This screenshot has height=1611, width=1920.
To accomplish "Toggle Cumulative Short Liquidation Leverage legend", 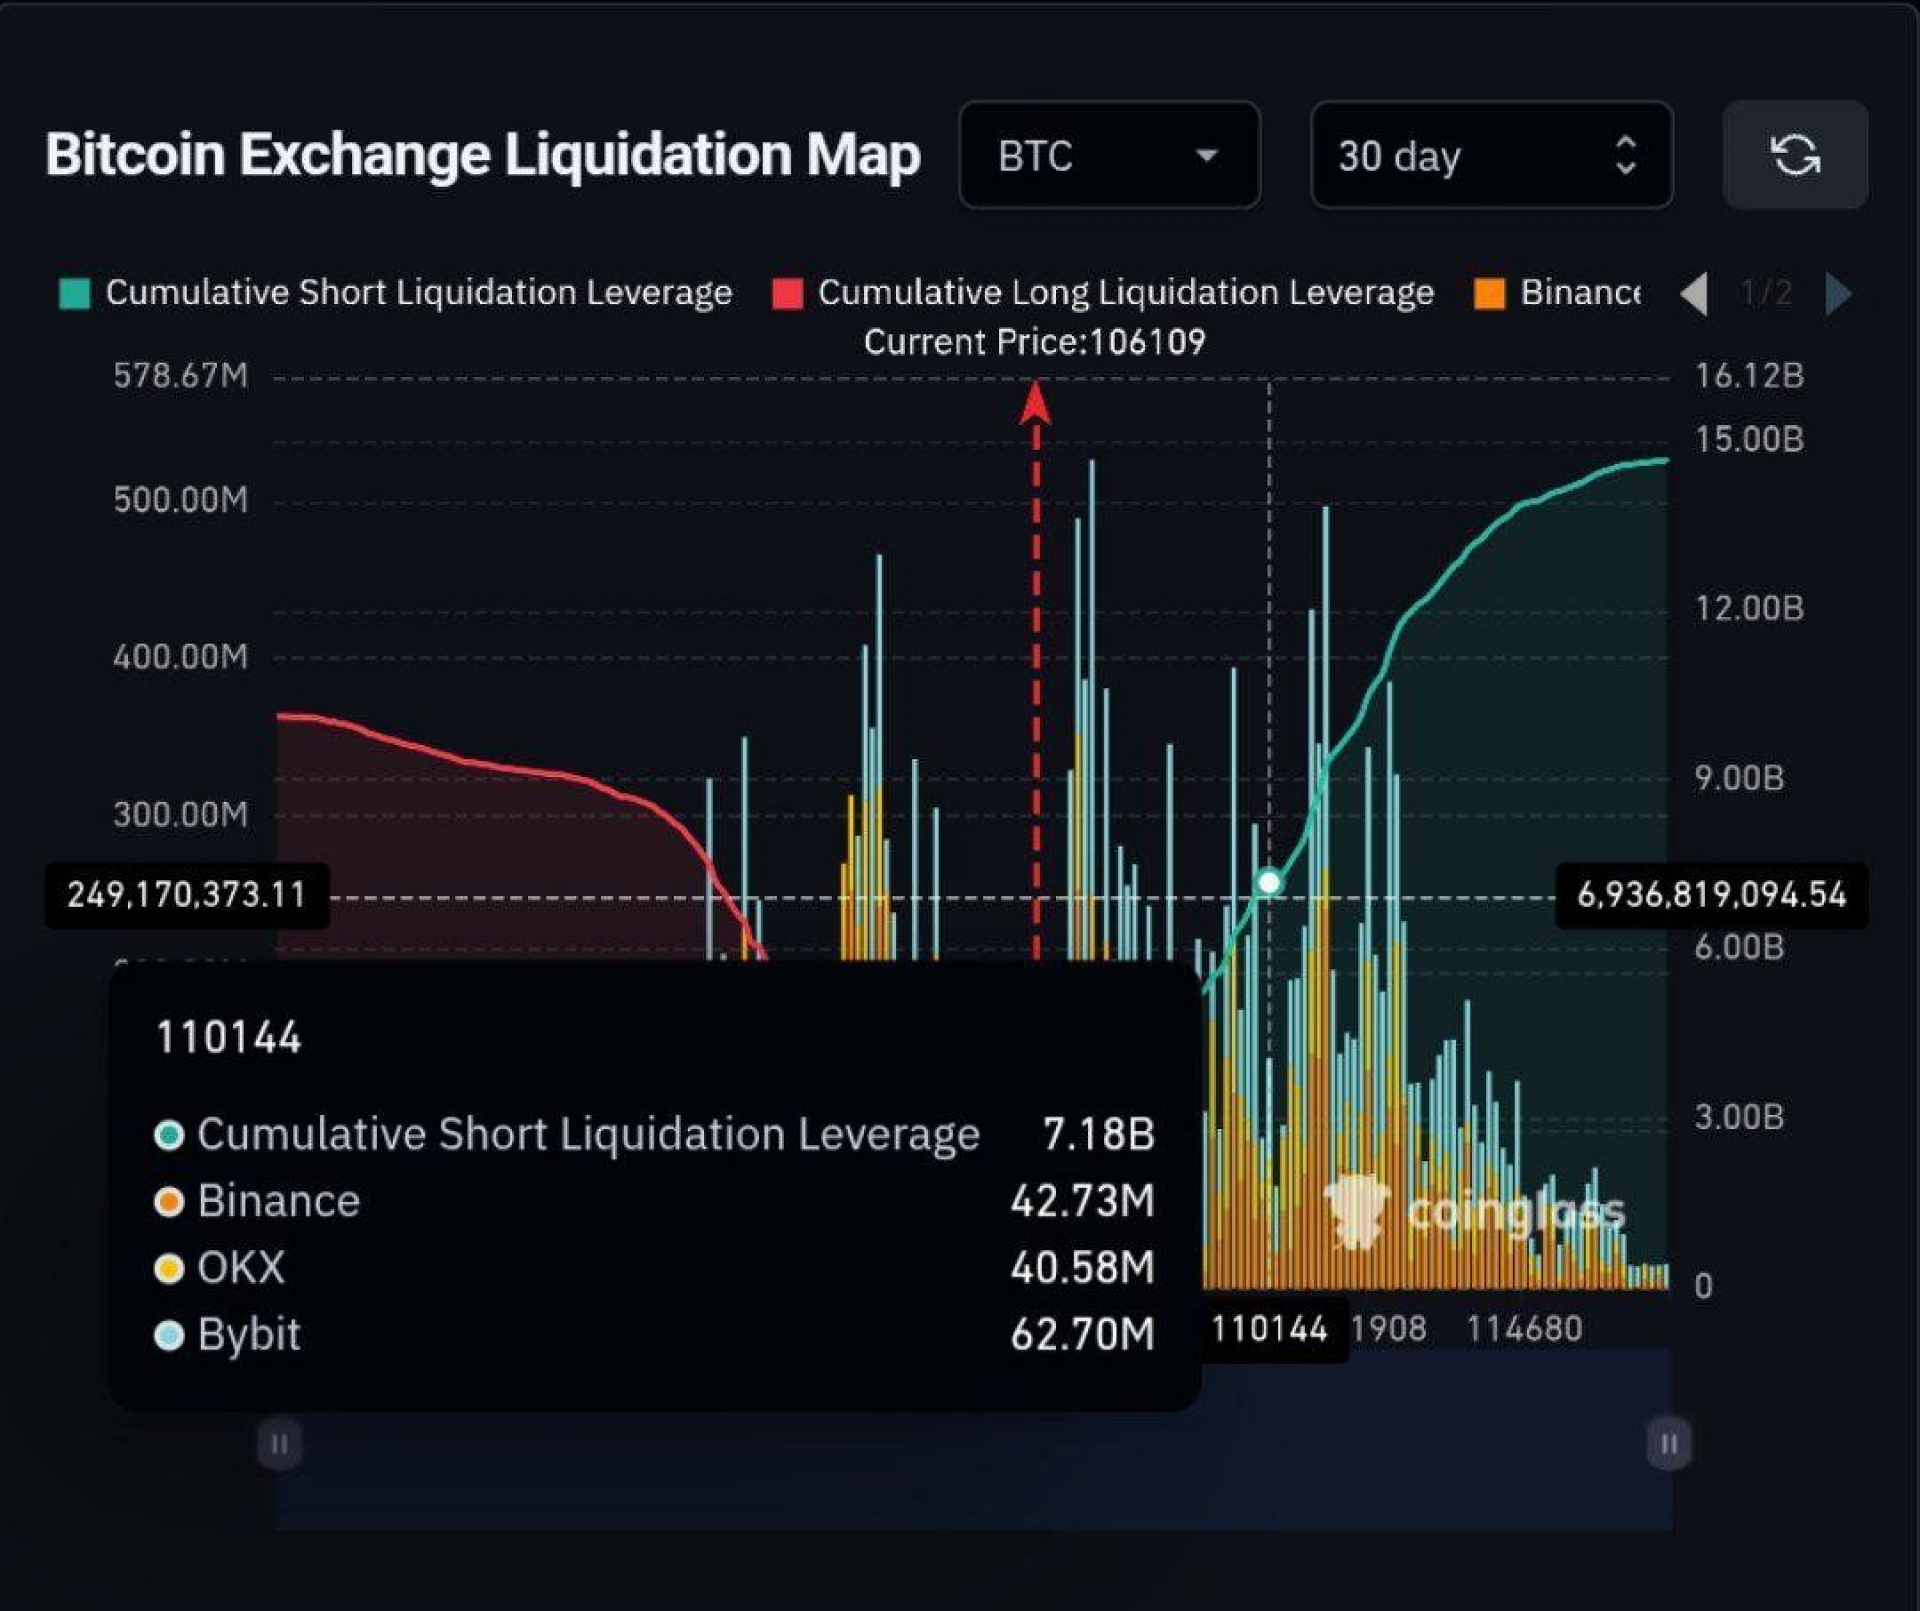I will click(396, 293).
